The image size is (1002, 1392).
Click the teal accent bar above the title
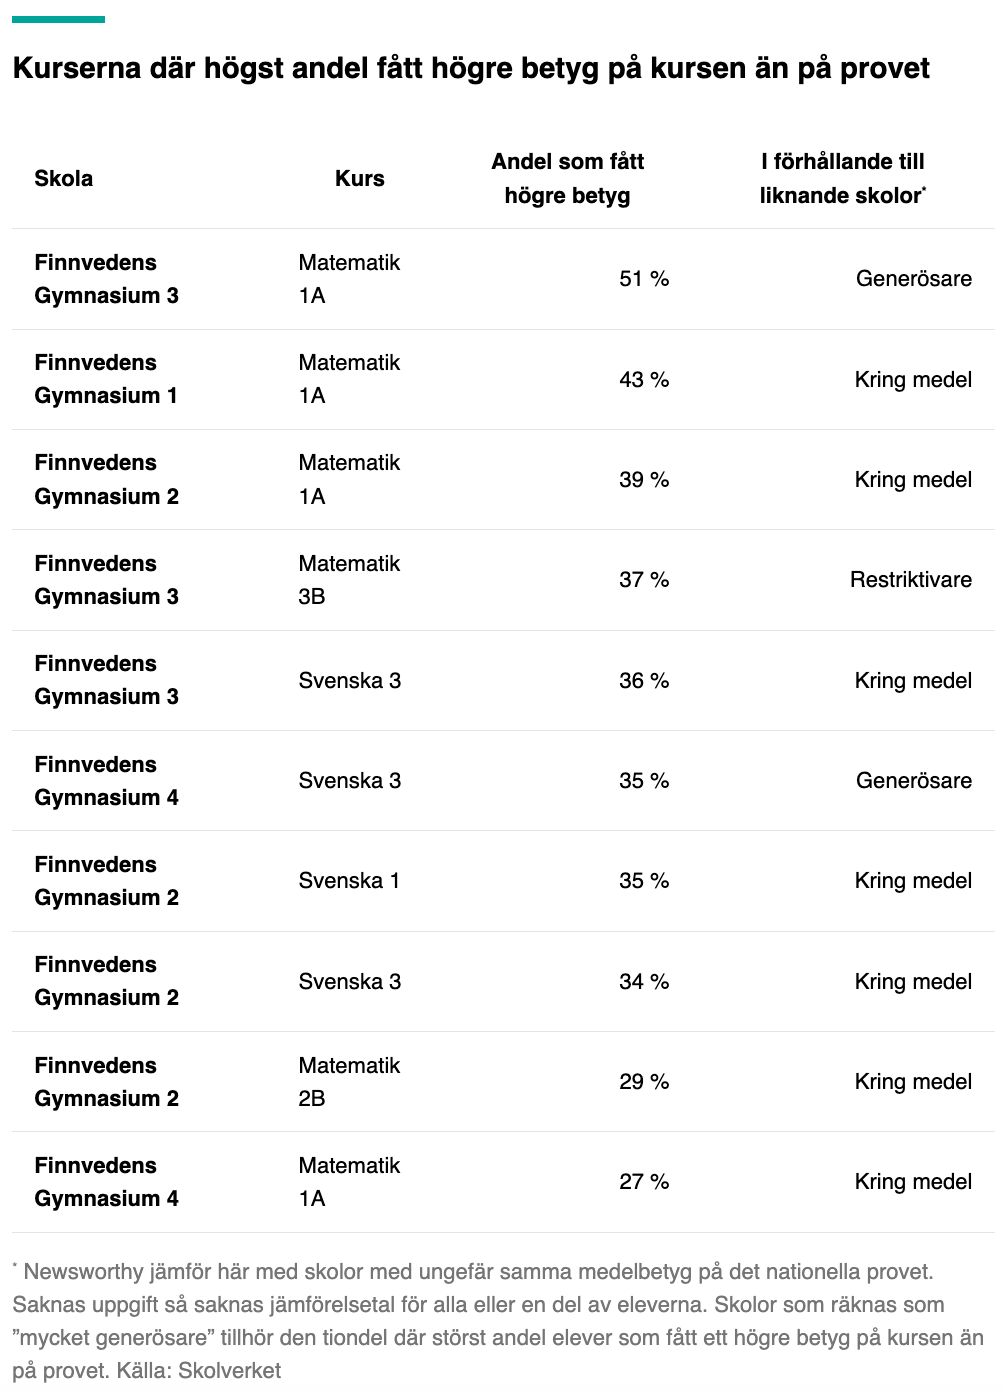pos(58,19)
